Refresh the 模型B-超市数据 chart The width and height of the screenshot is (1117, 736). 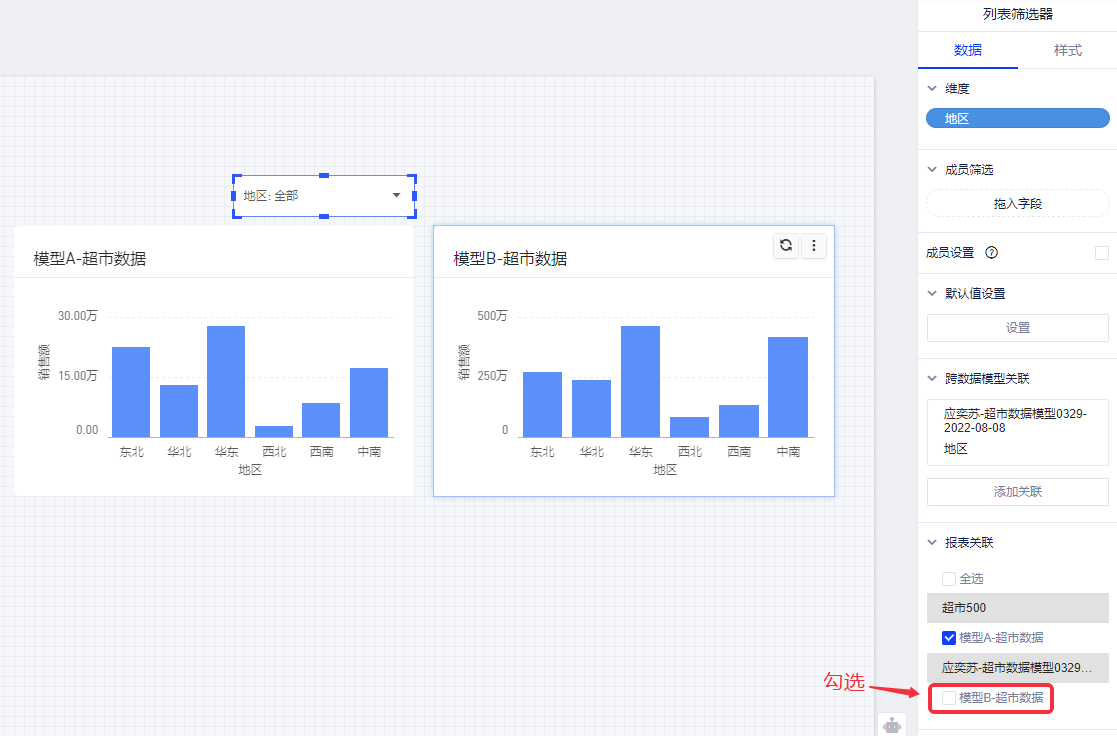787,245
